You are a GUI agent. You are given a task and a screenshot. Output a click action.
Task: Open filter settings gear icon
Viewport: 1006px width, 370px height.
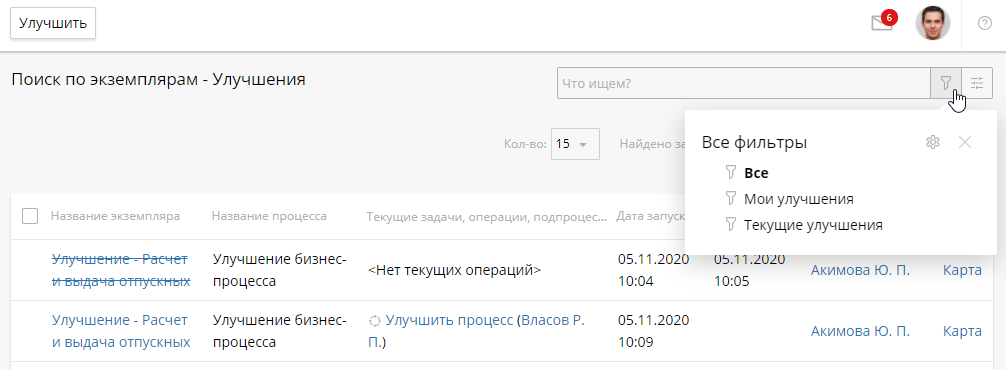(933, 142)
